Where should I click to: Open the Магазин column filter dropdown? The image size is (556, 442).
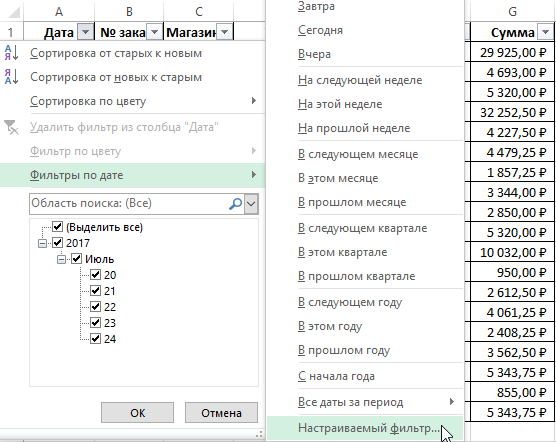tap(224, 32)
